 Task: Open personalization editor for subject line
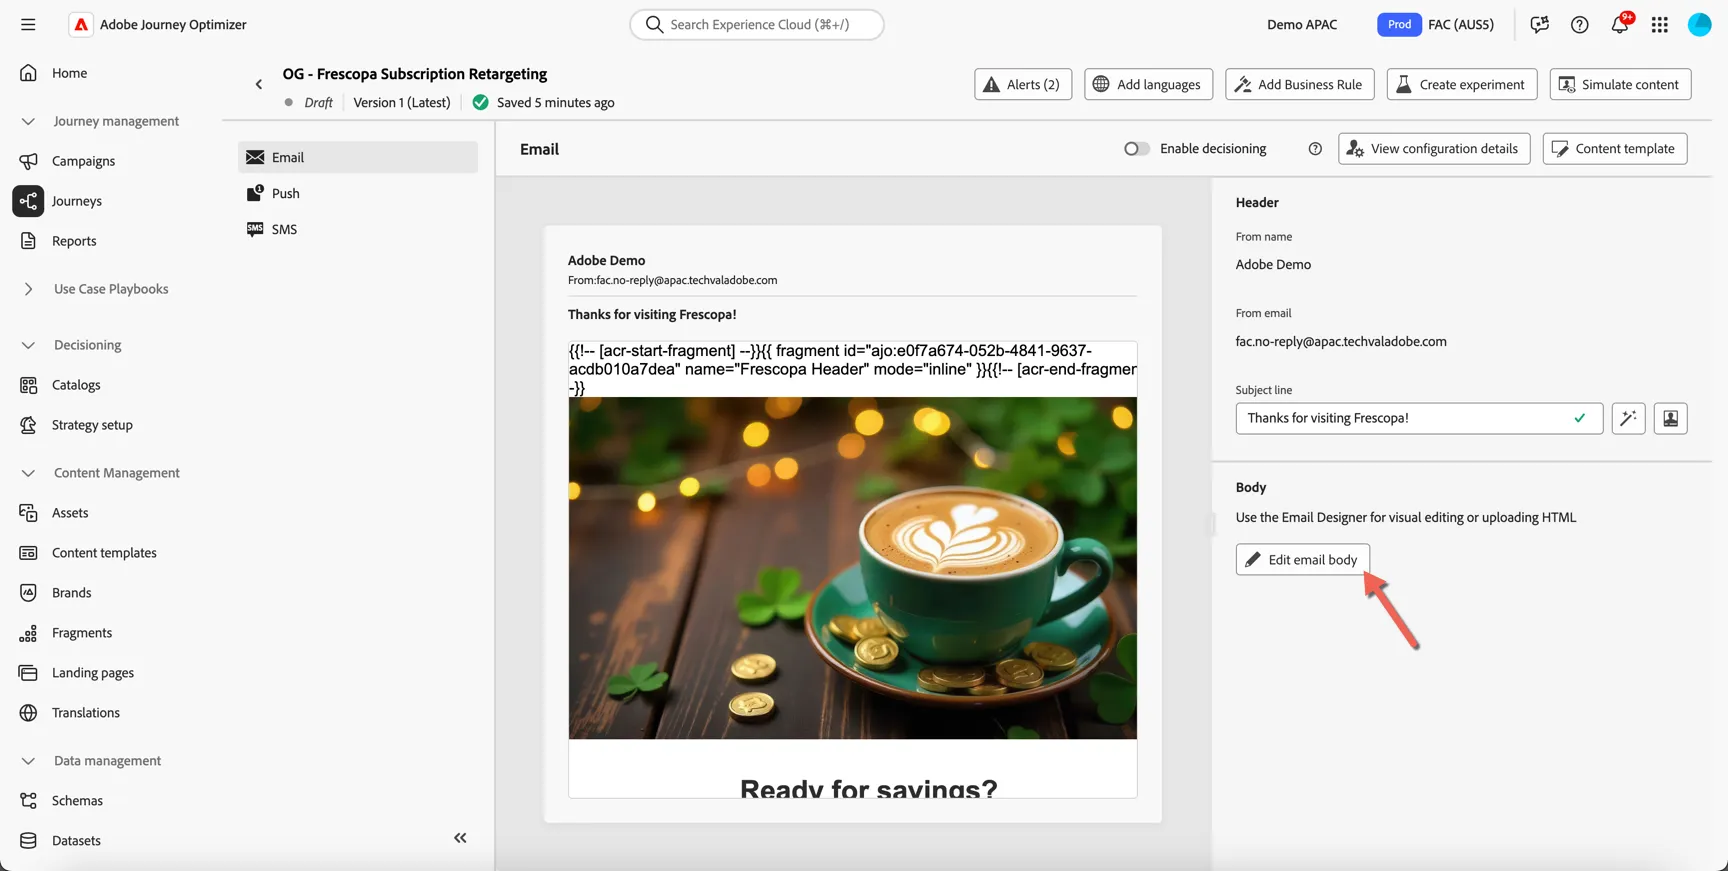point(1670,418)
